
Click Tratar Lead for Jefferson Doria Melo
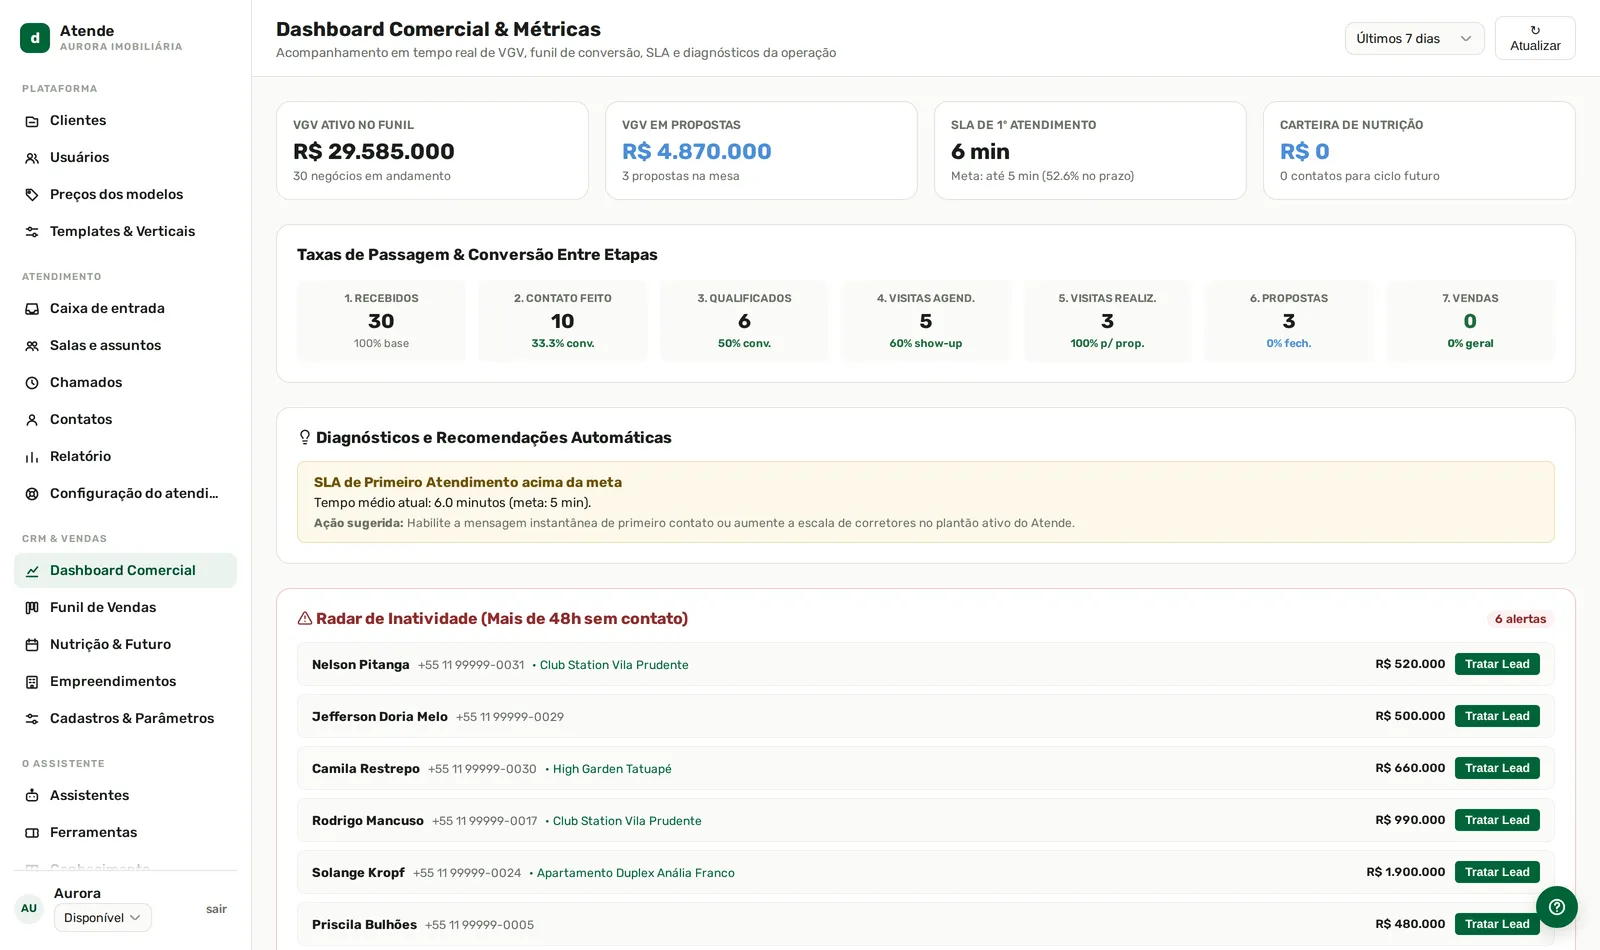(x=1497, y=716)
